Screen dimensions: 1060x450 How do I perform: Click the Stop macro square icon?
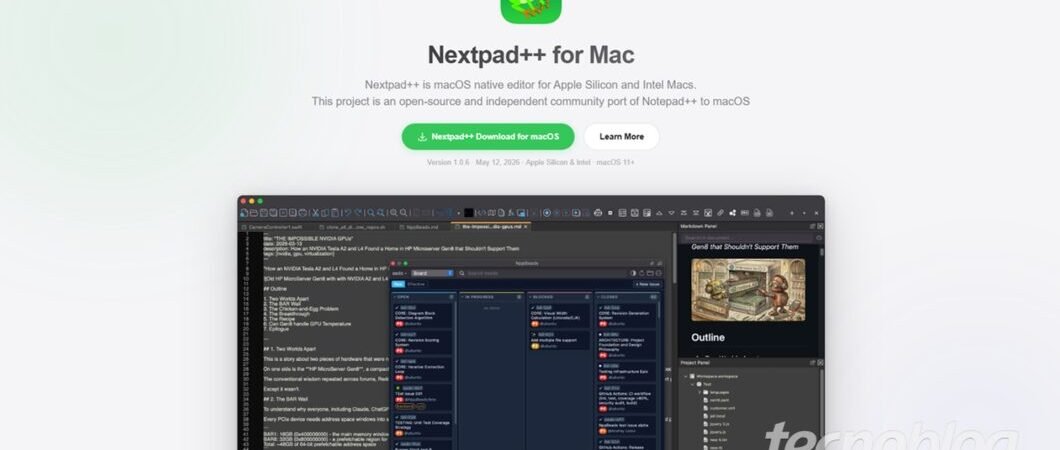[610, 213]
